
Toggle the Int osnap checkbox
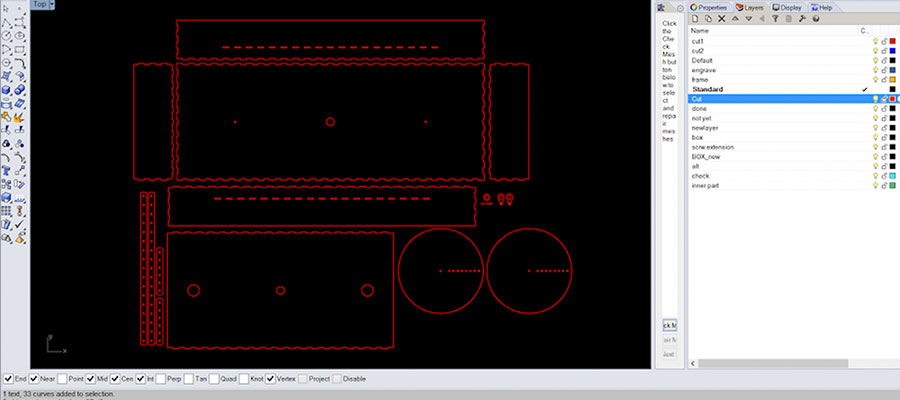[x=140, y=379]
